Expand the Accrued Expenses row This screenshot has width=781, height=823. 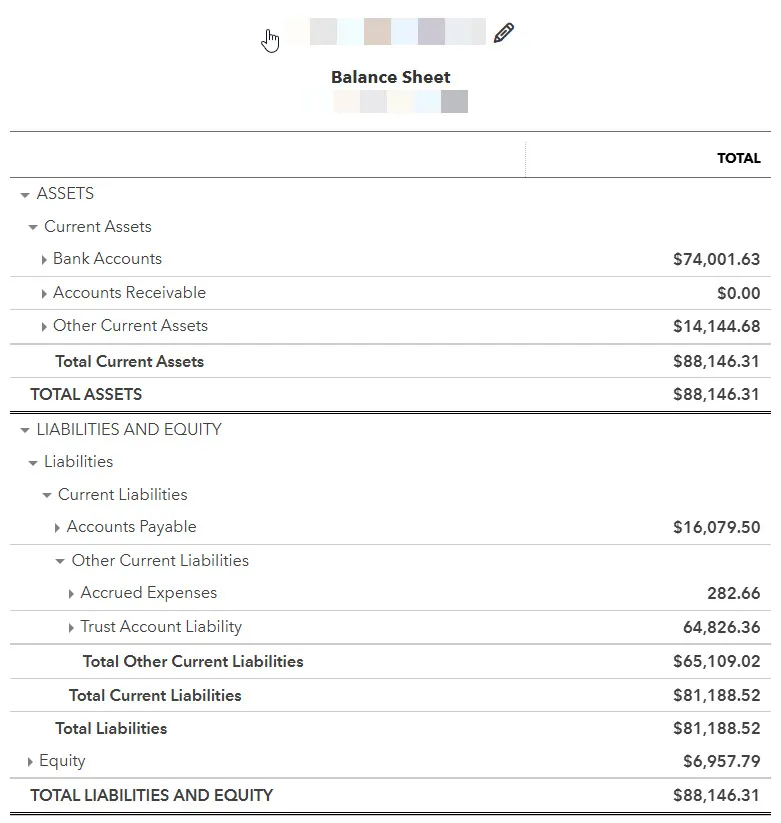coord(71,594)
